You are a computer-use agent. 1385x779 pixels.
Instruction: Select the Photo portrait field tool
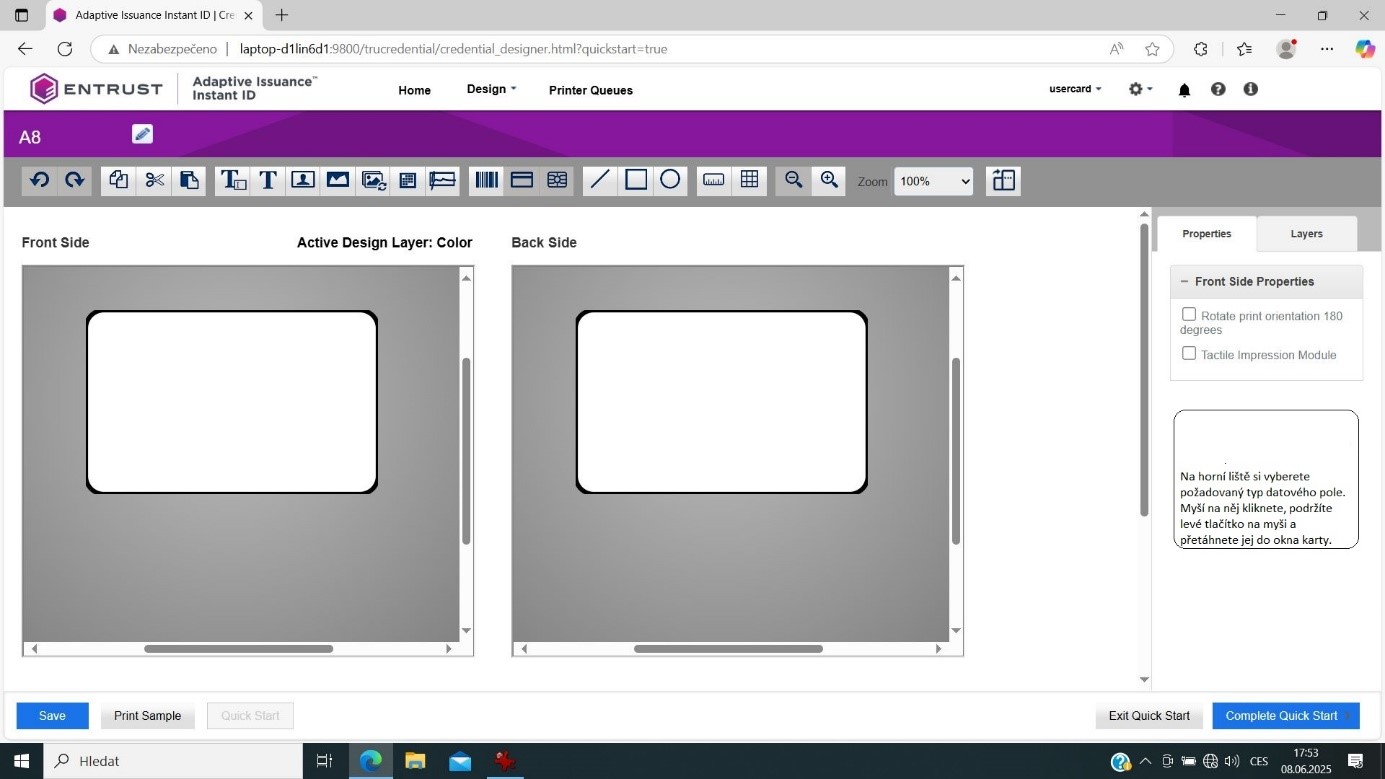[303, 180]
